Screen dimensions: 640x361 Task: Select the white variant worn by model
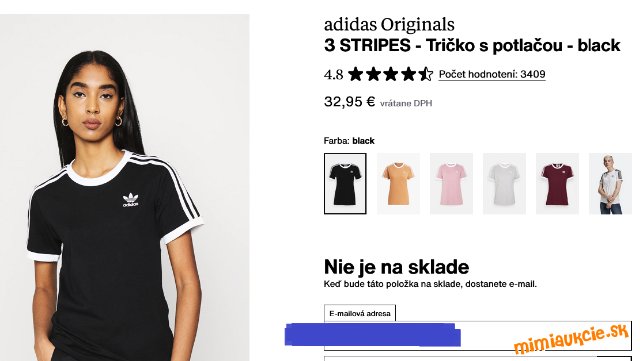coord(611,183)
